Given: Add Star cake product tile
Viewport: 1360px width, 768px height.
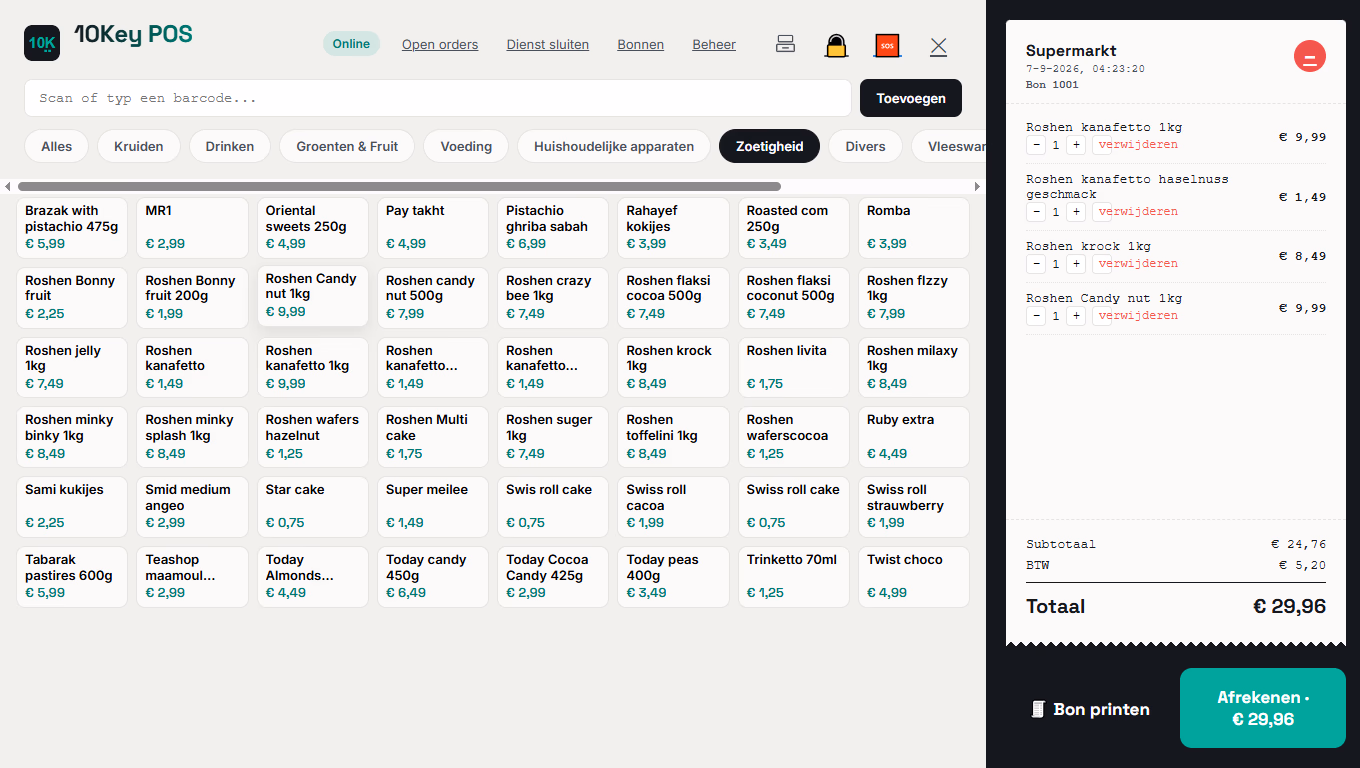Looking at the screenshot, I should click(x=312, y=507).
